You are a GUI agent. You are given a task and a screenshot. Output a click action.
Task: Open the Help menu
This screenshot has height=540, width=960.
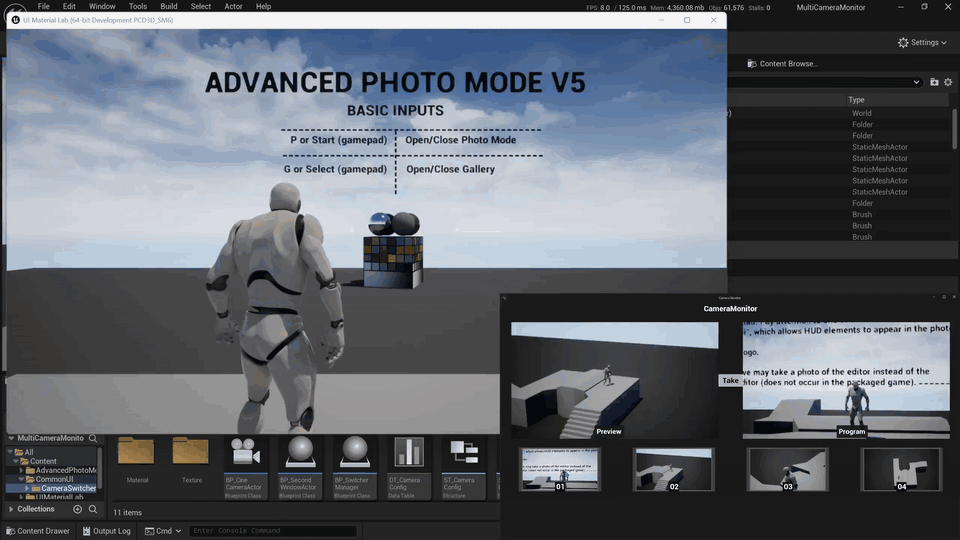click(x=263, y=6)
